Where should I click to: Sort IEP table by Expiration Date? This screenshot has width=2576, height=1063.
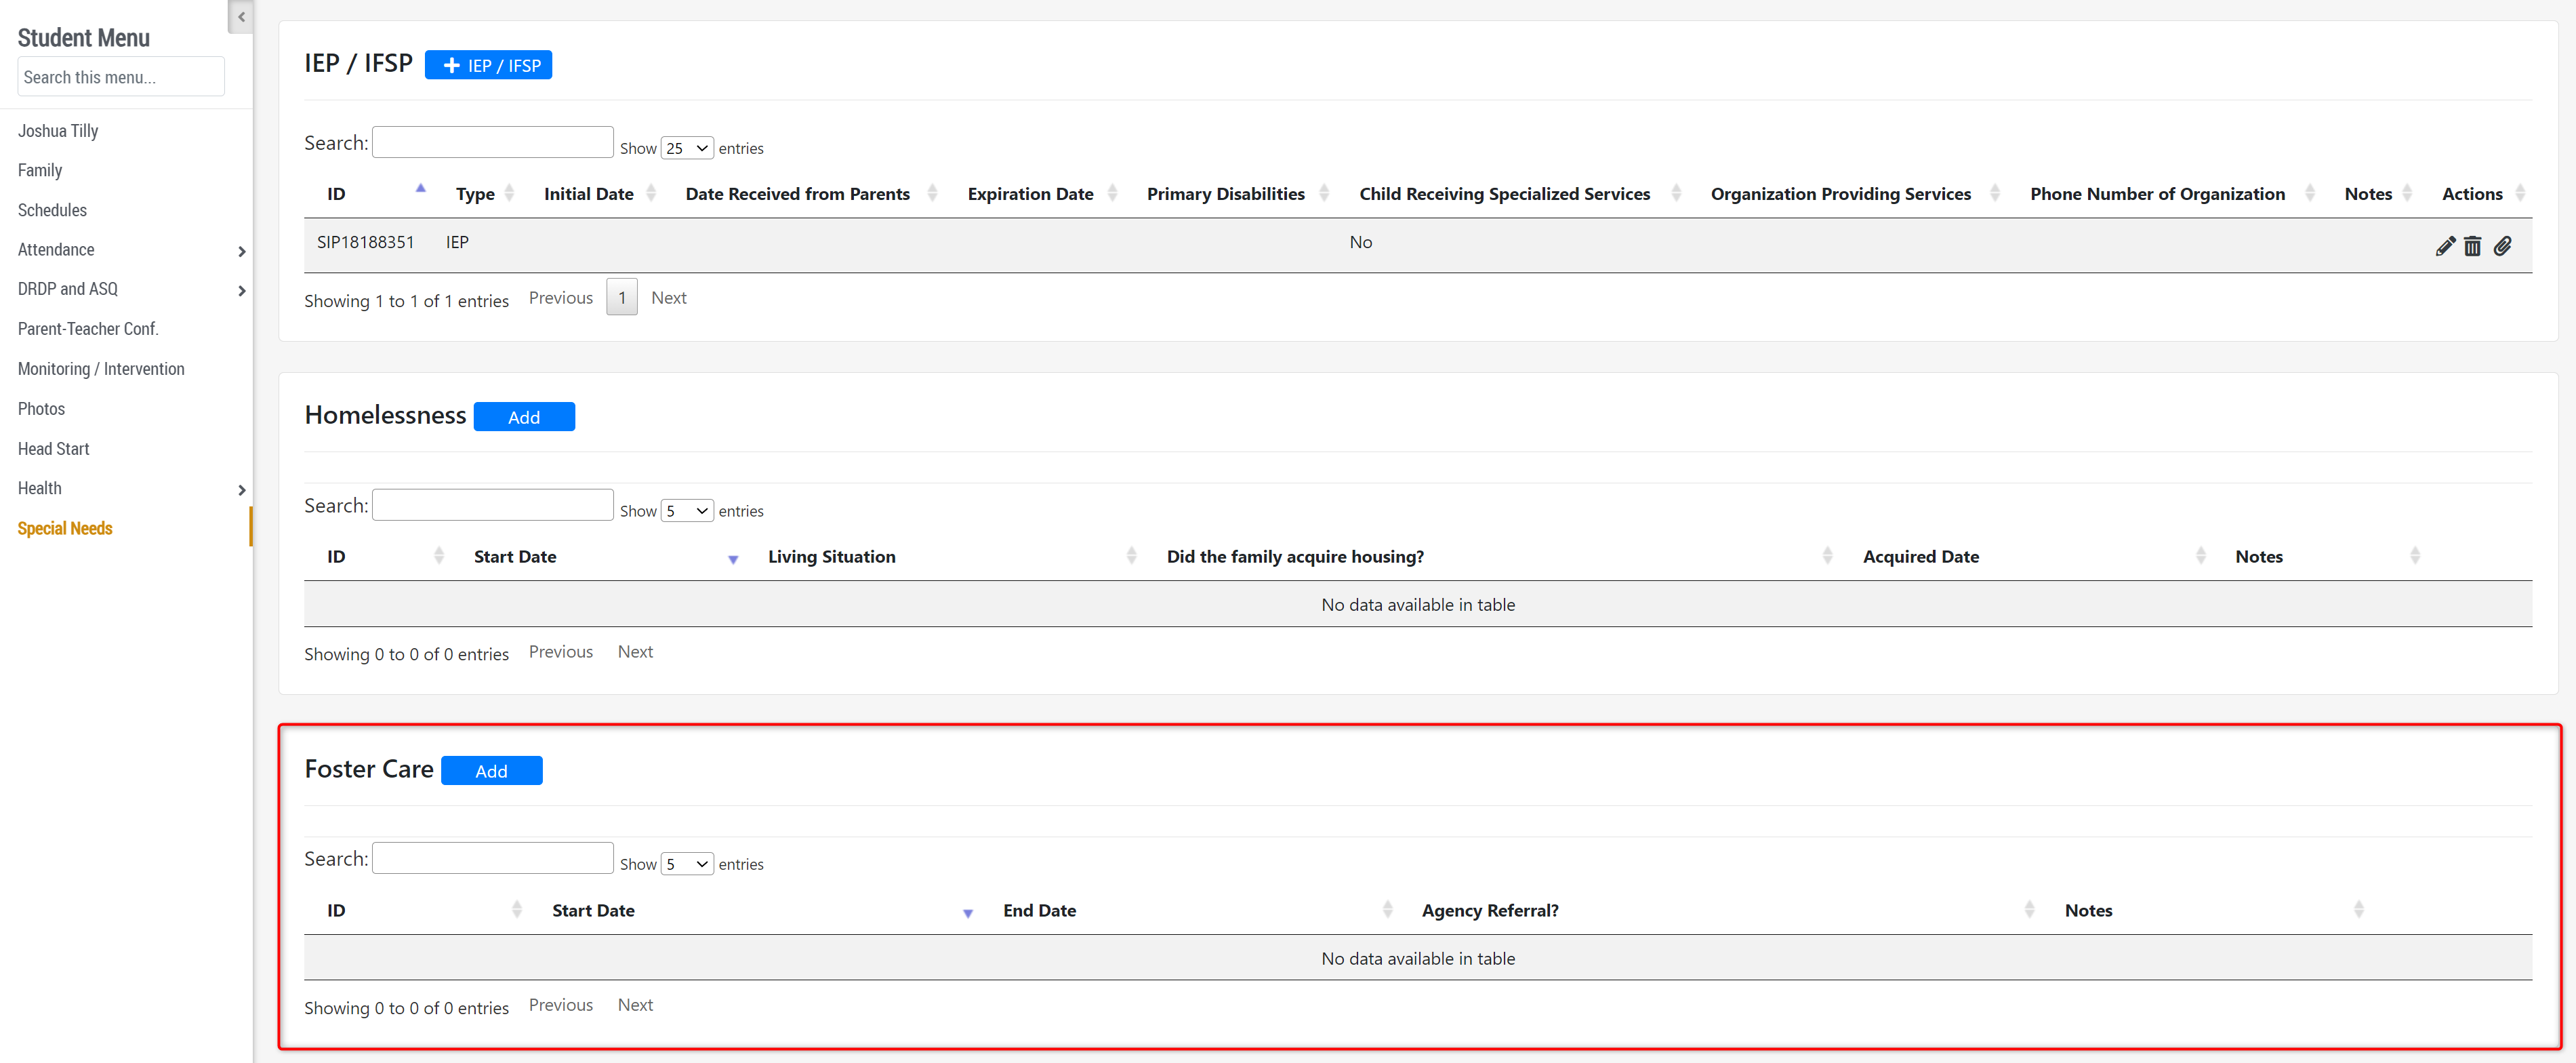[x=1030, y=194]
